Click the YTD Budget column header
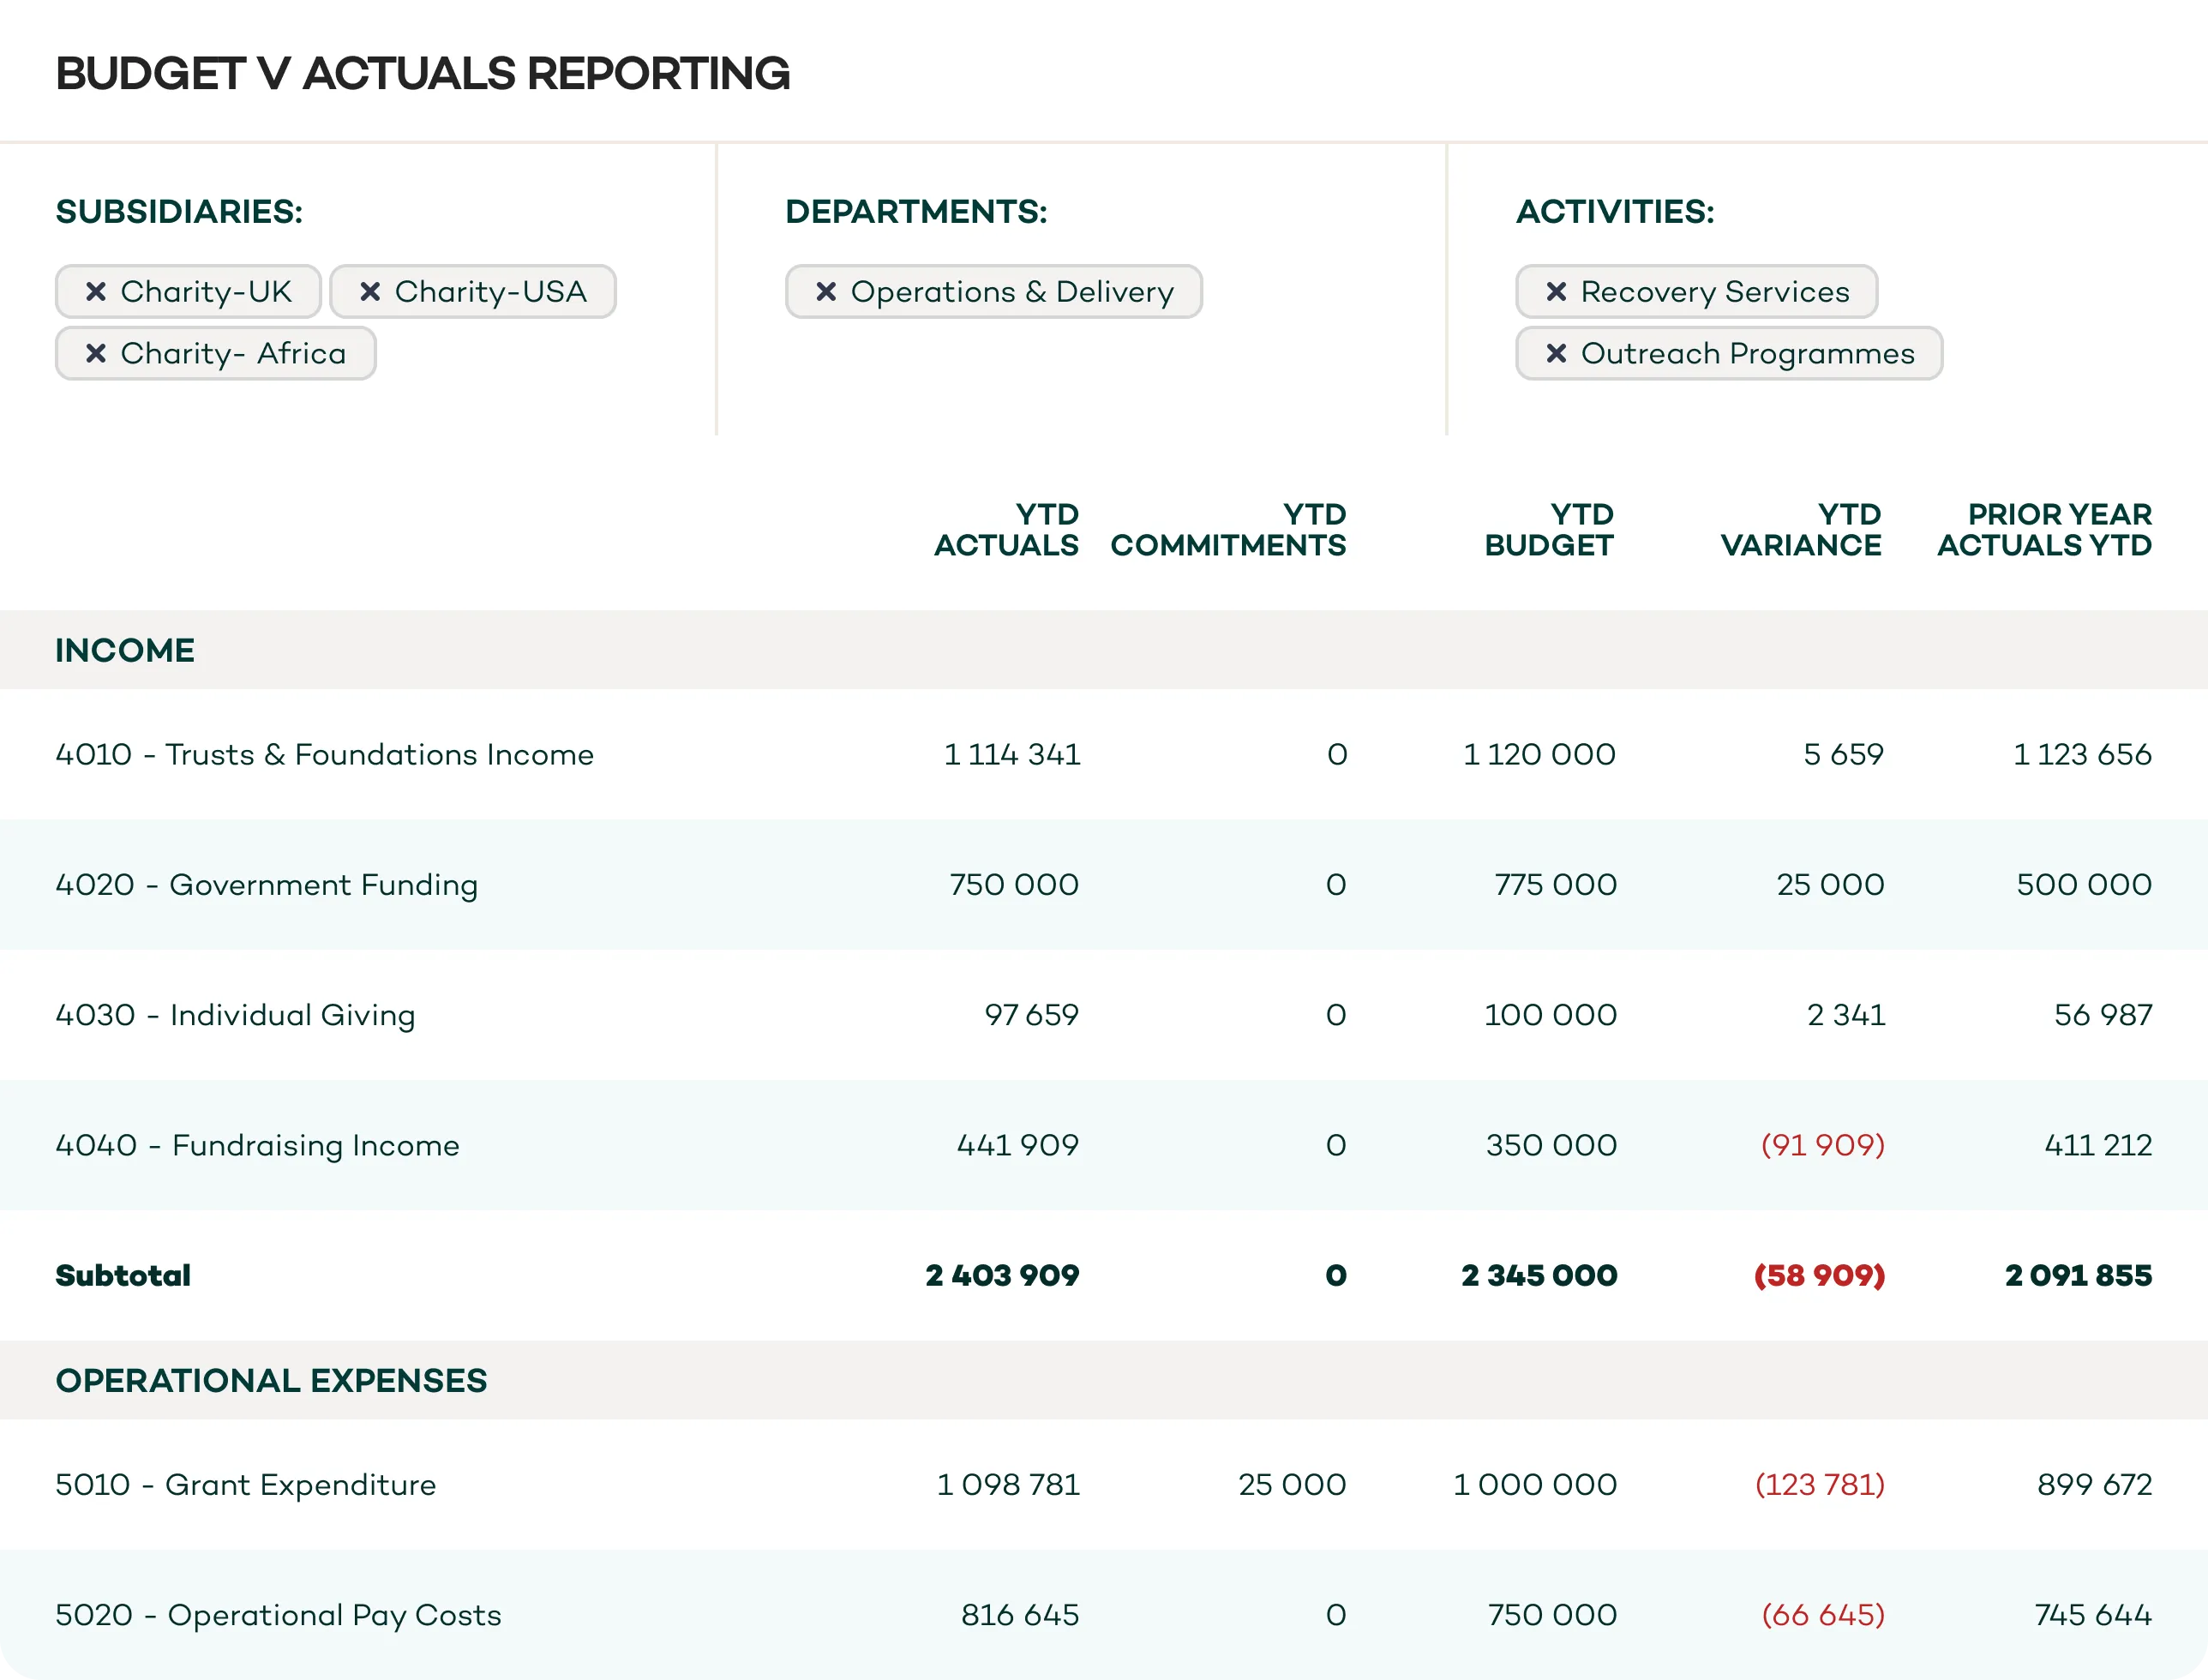2208x1680 pixels. (x=1549, y=529)
